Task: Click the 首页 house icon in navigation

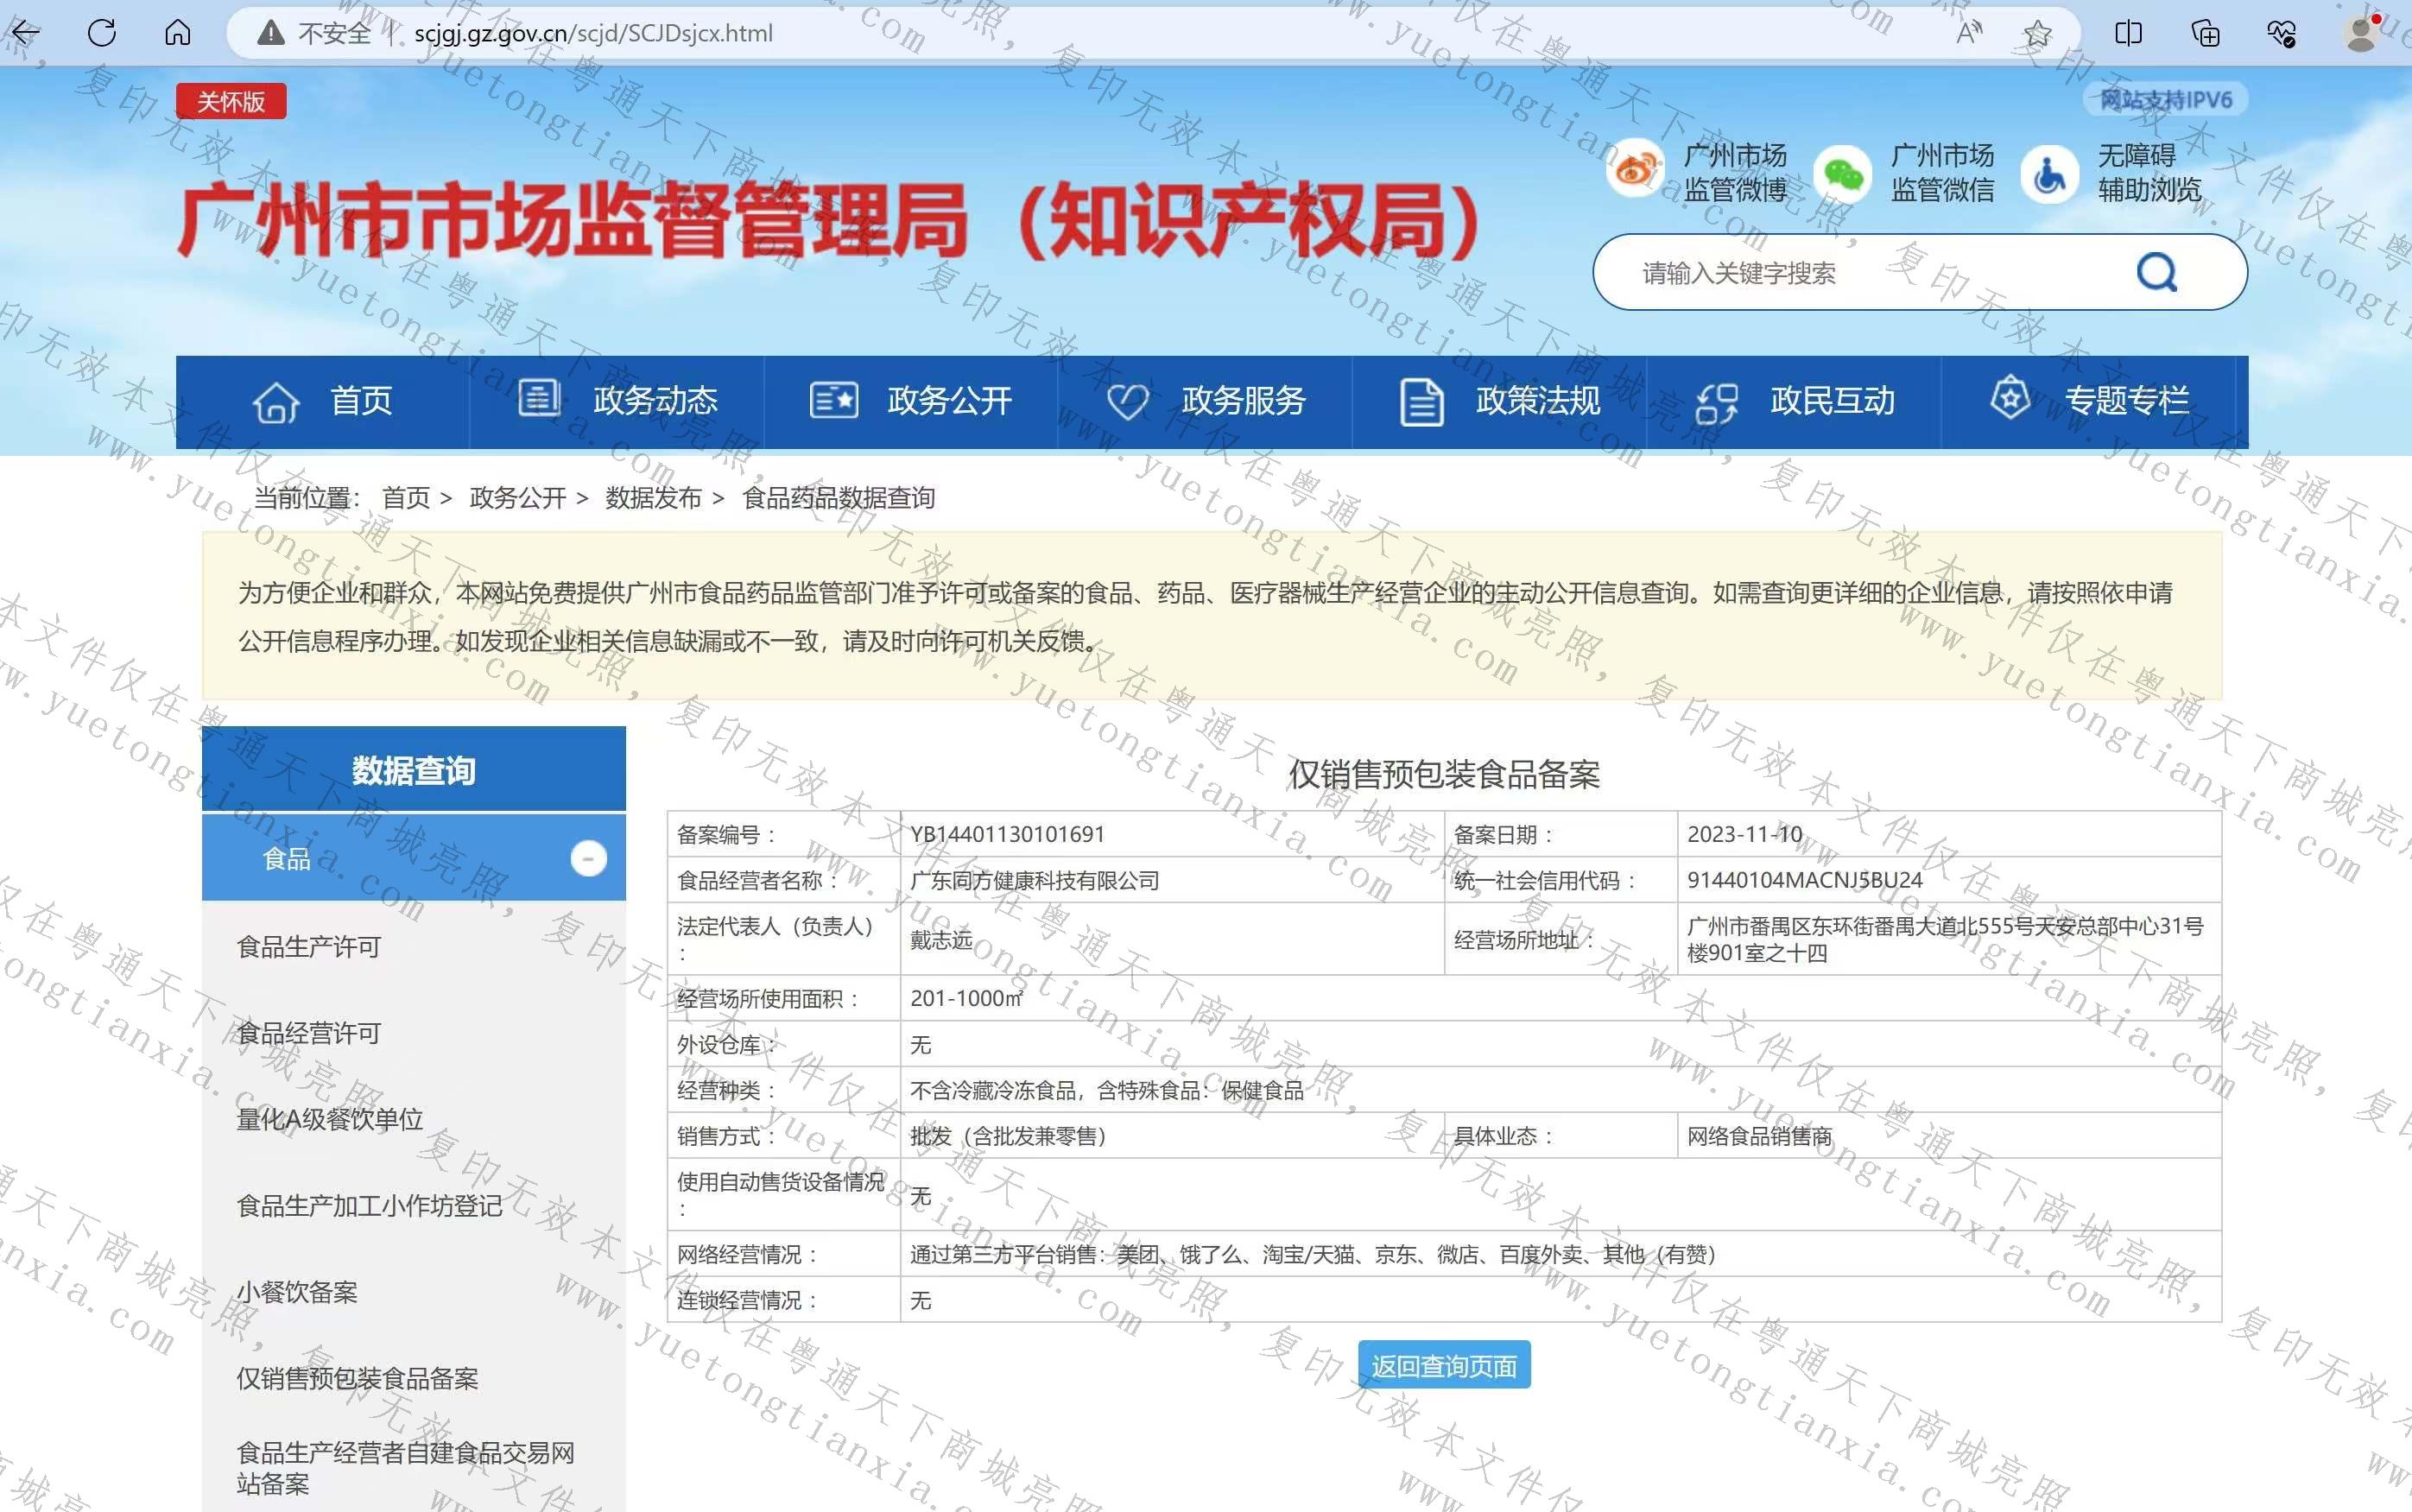Action: tap(276, 402)
